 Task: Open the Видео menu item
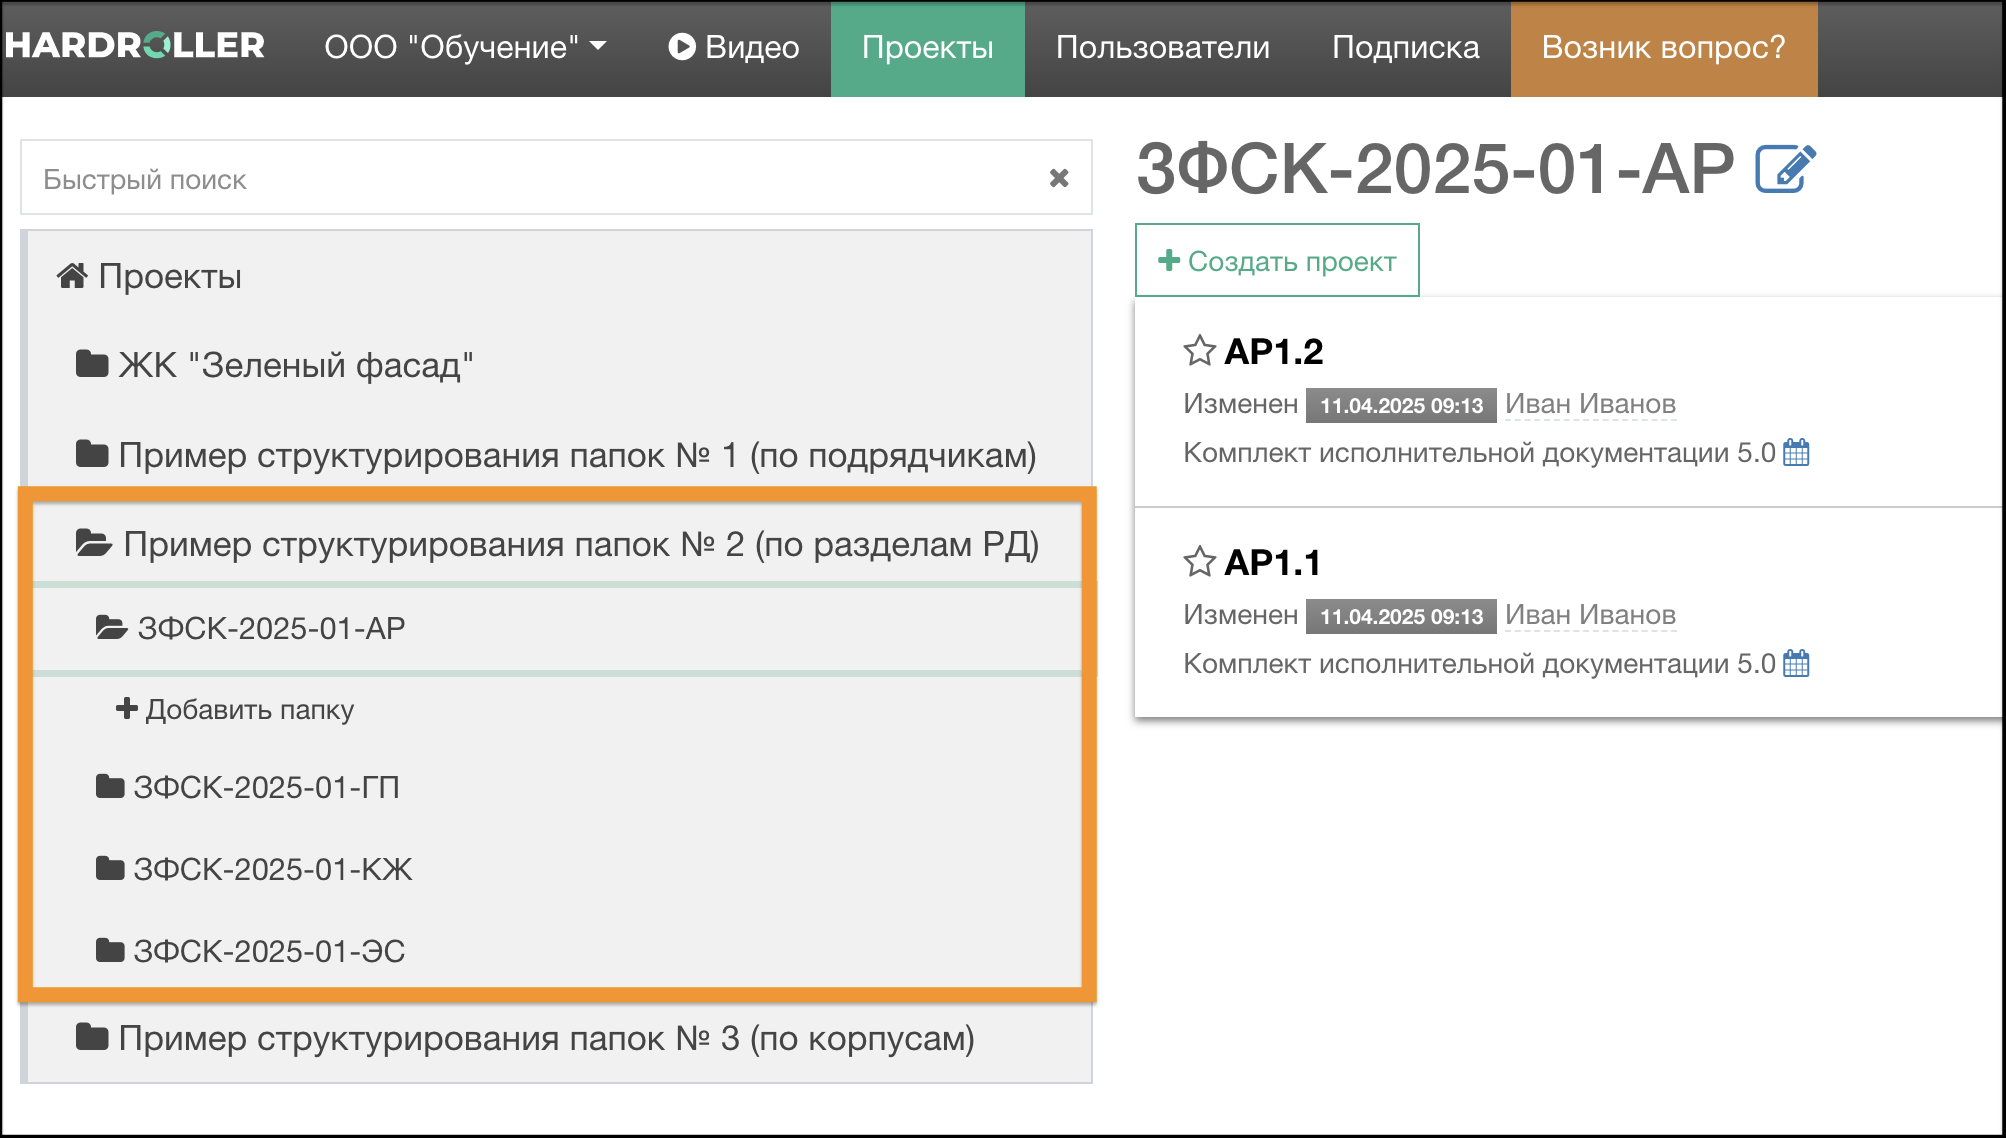click(734, 47)
